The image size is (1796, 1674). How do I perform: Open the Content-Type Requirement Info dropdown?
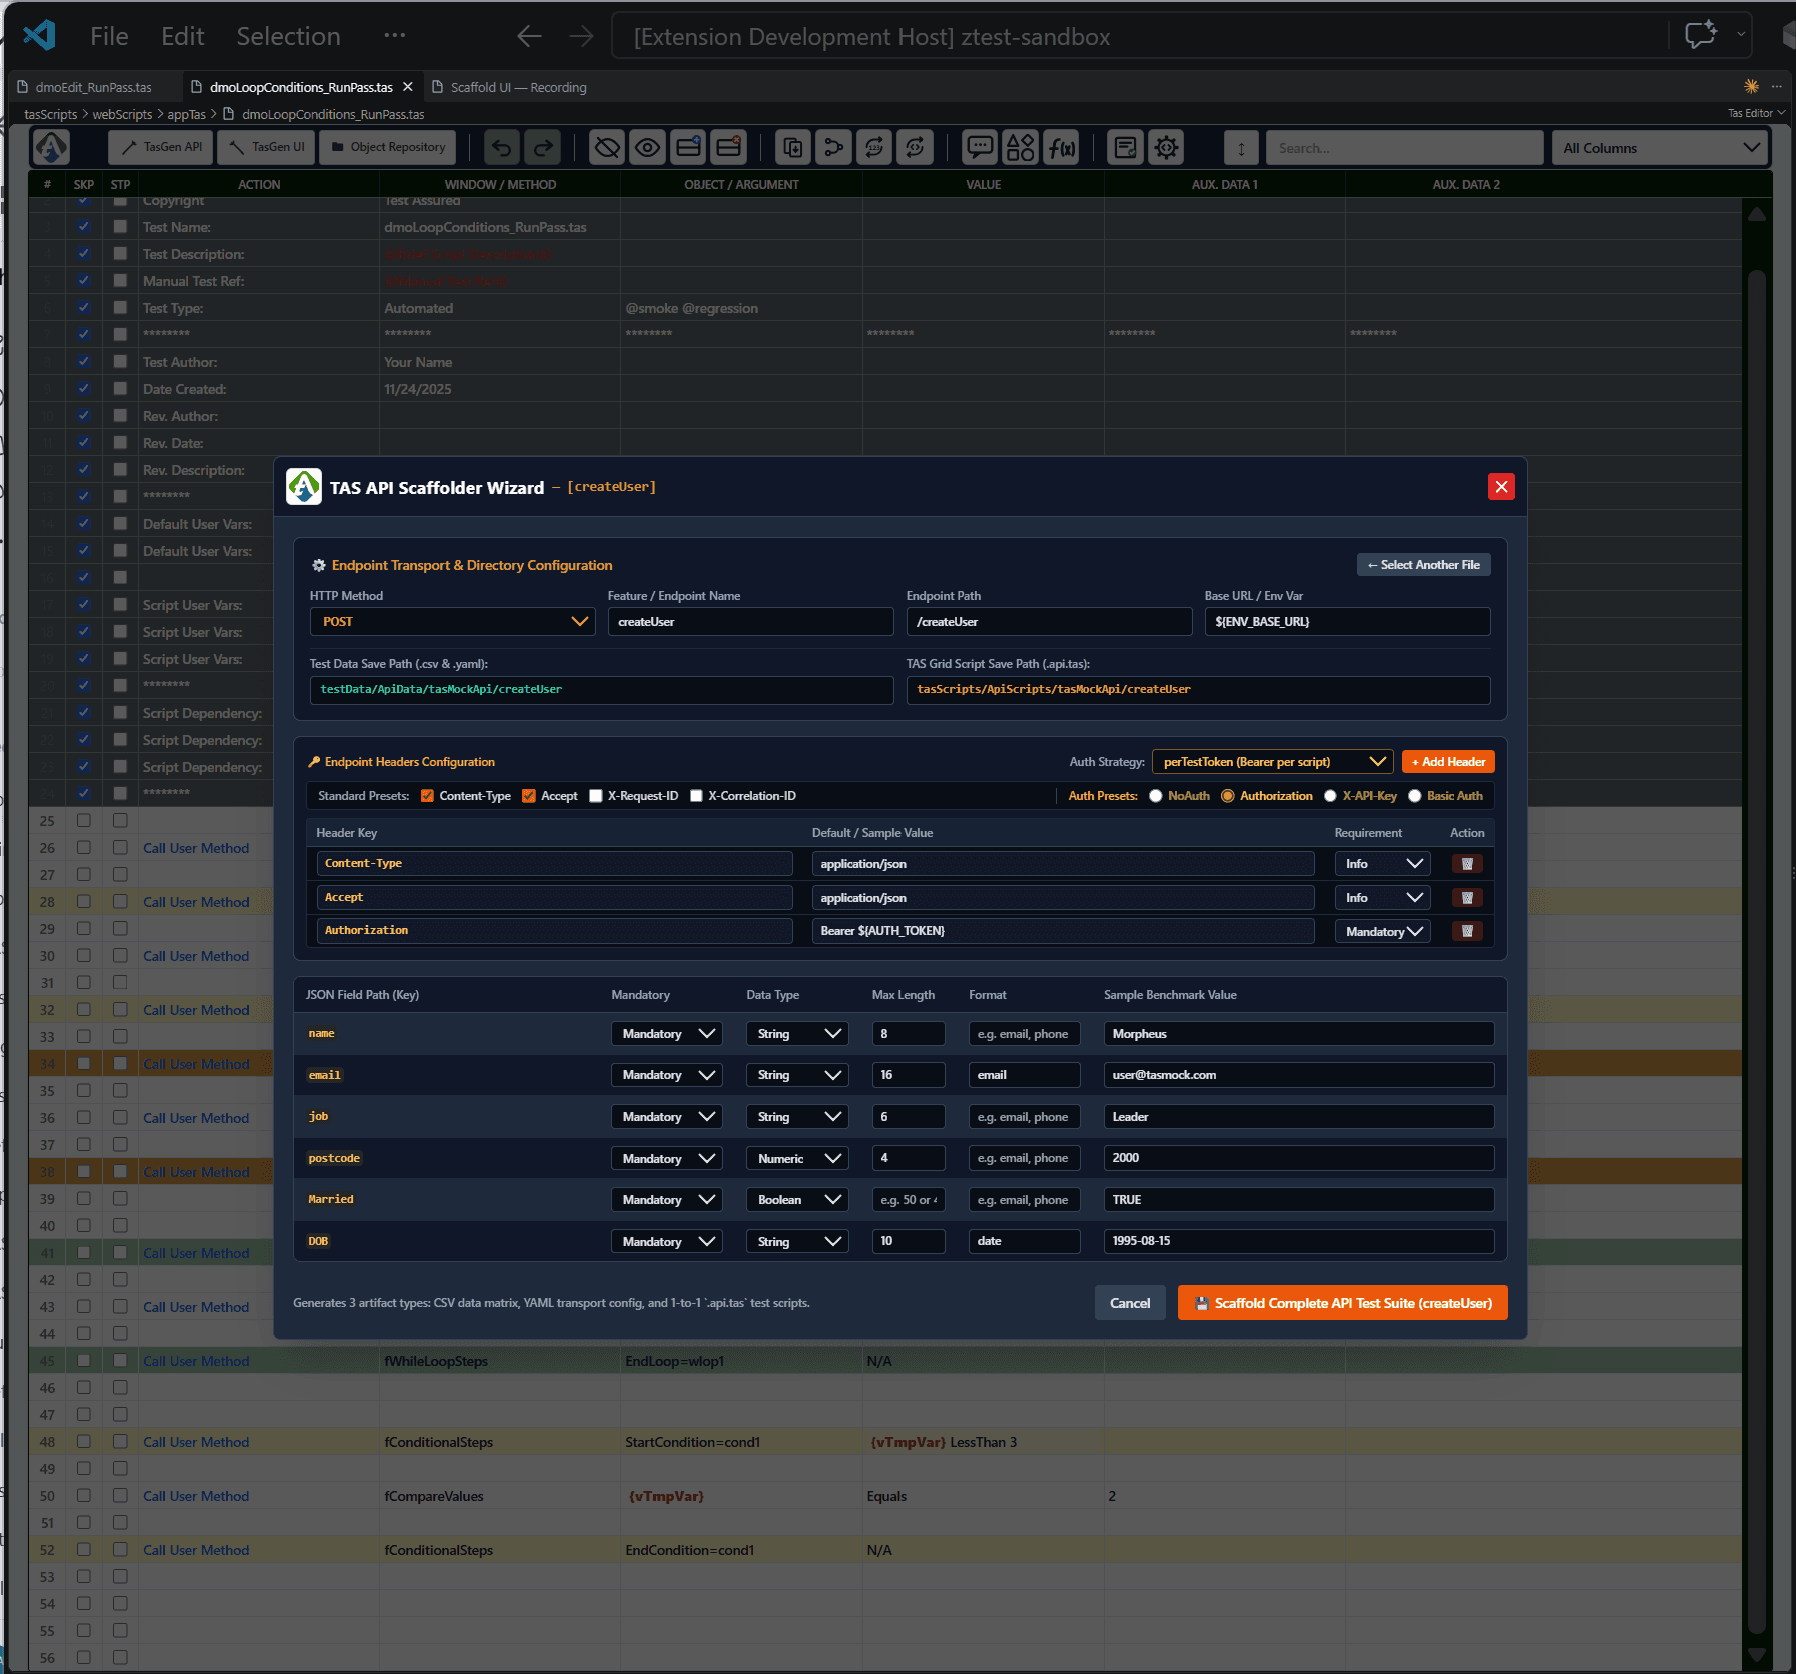coord(1382,864)
